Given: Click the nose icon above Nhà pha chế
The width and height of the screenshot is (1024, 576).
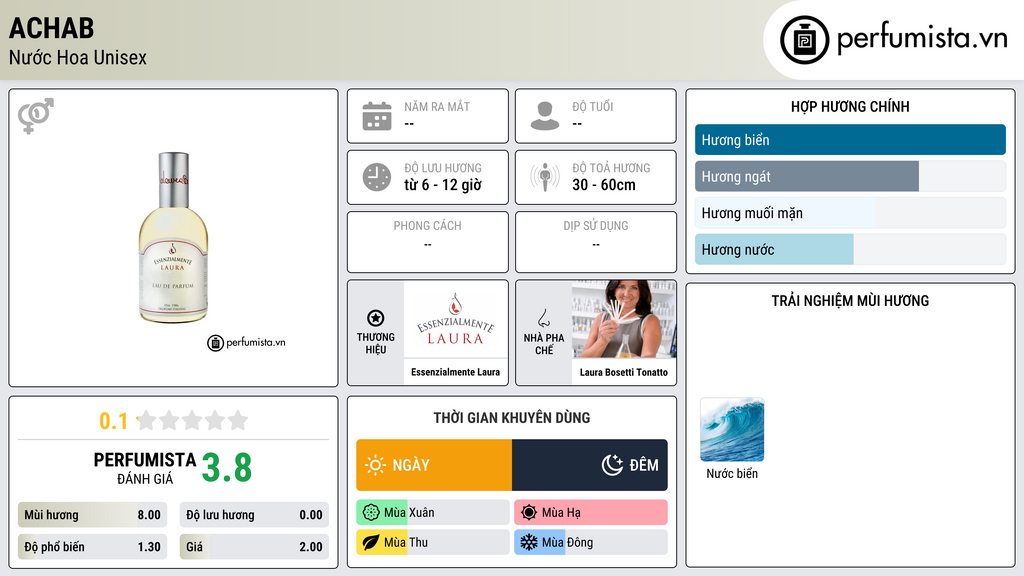Looking at the screenshot, I should (543, 318).
